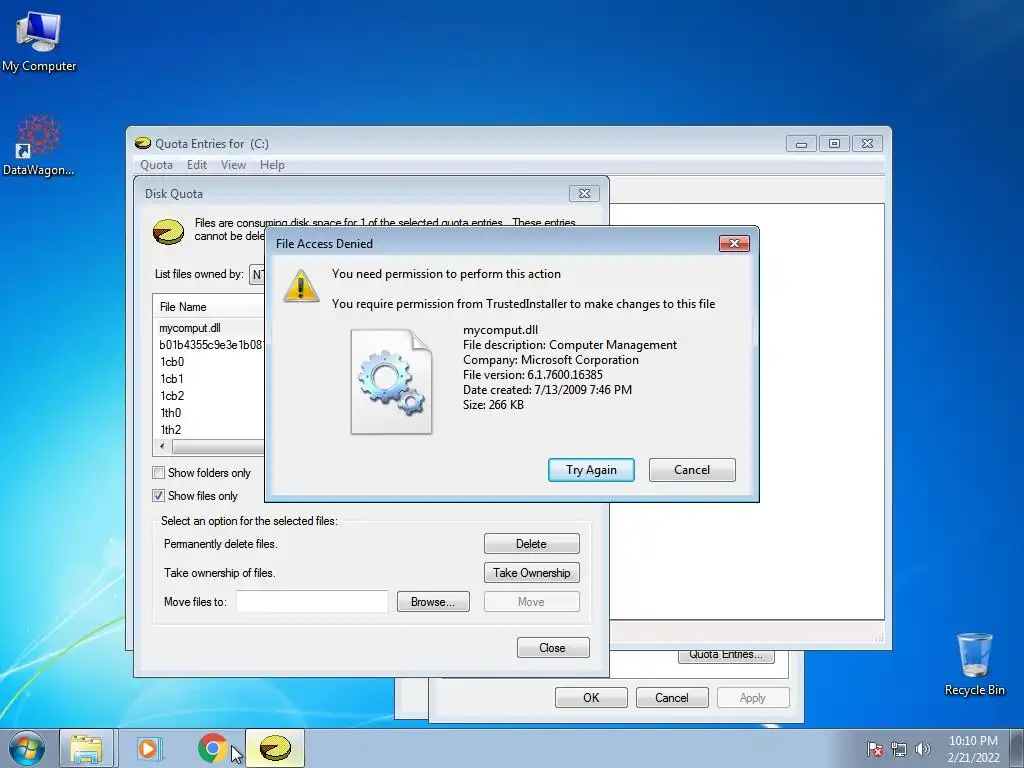Click Browse to choose move destination
Screen dimensions: 1024x768
(433, 602)
